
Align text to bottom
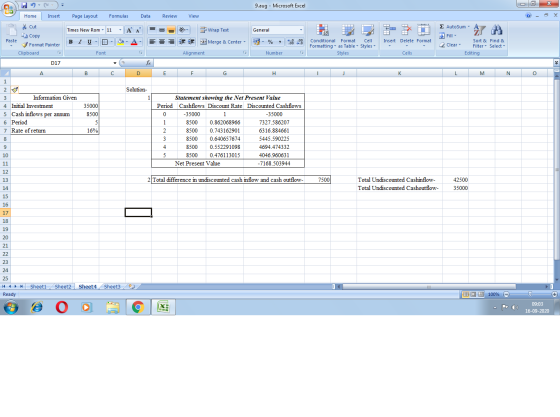(171, 30)
